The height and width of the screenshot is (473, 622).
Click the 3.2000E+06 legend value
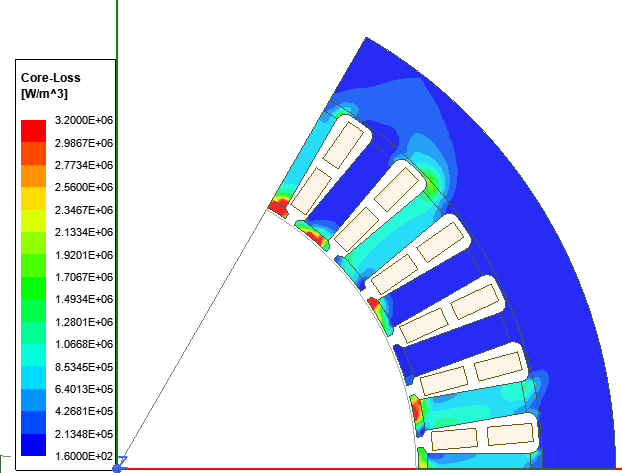pos(84,120)
